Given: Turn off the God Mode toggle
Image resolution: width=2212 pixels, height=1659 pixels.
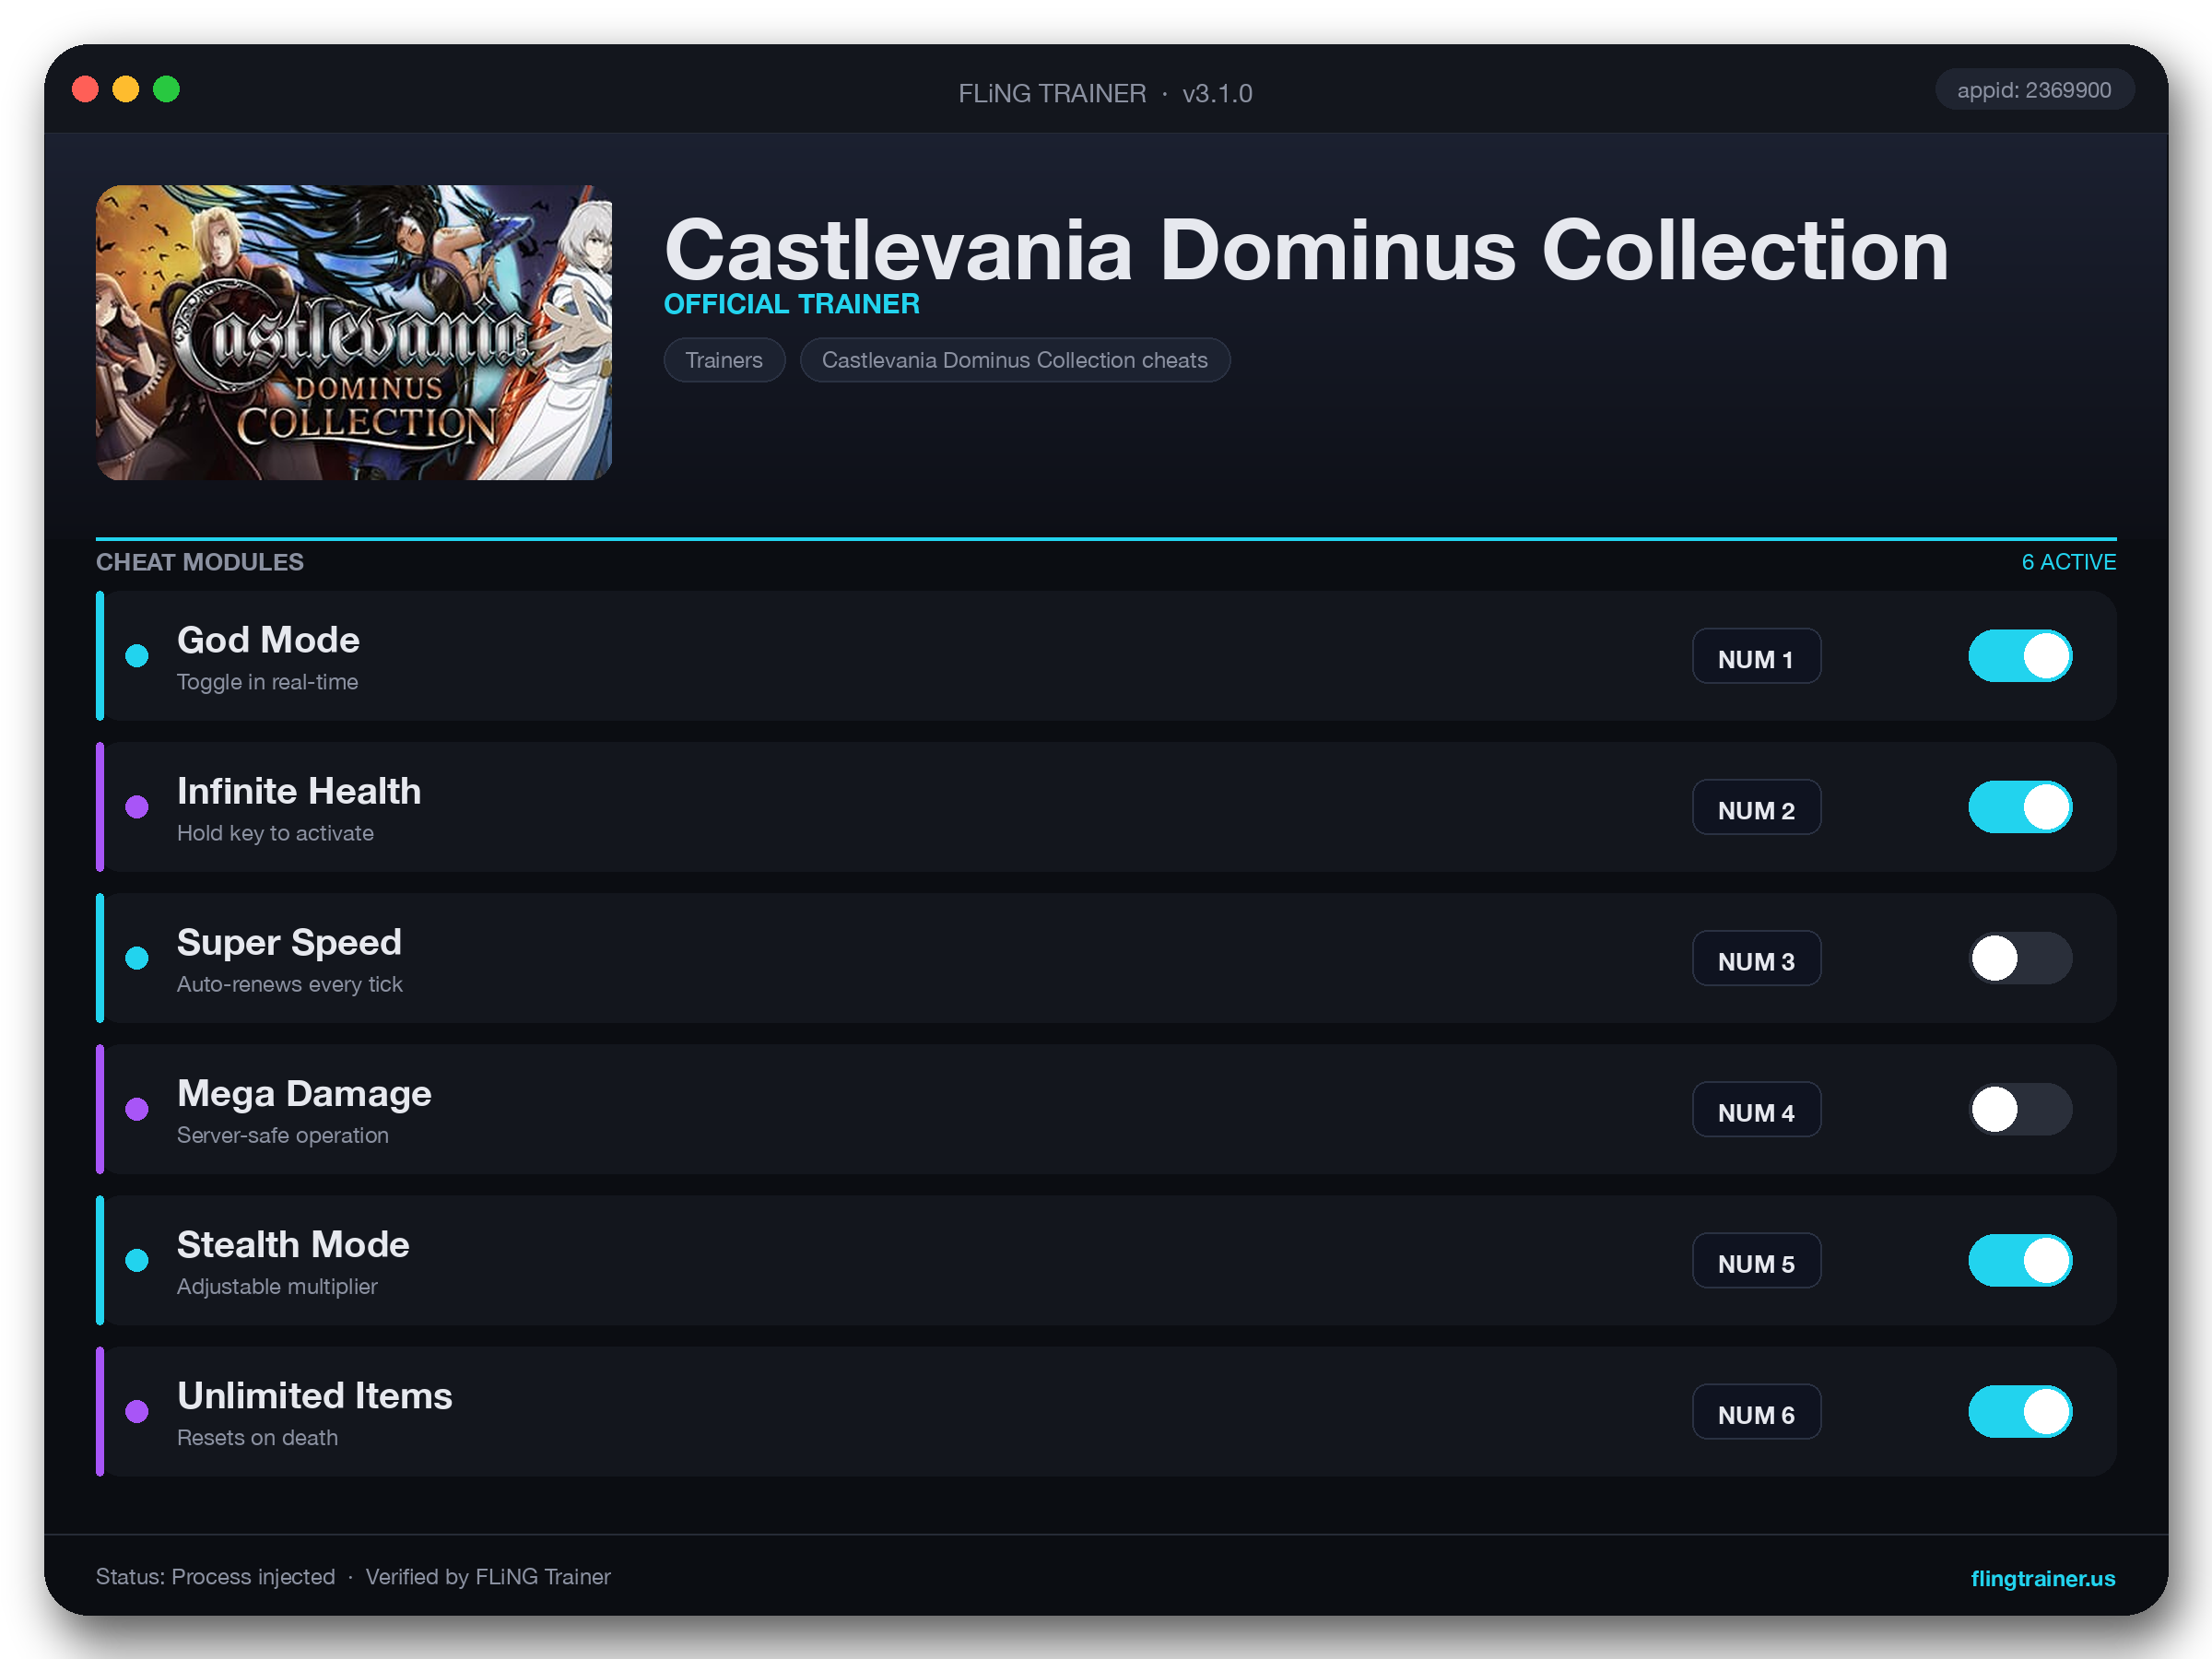Looking at the screenshot, I should 2020,656.
